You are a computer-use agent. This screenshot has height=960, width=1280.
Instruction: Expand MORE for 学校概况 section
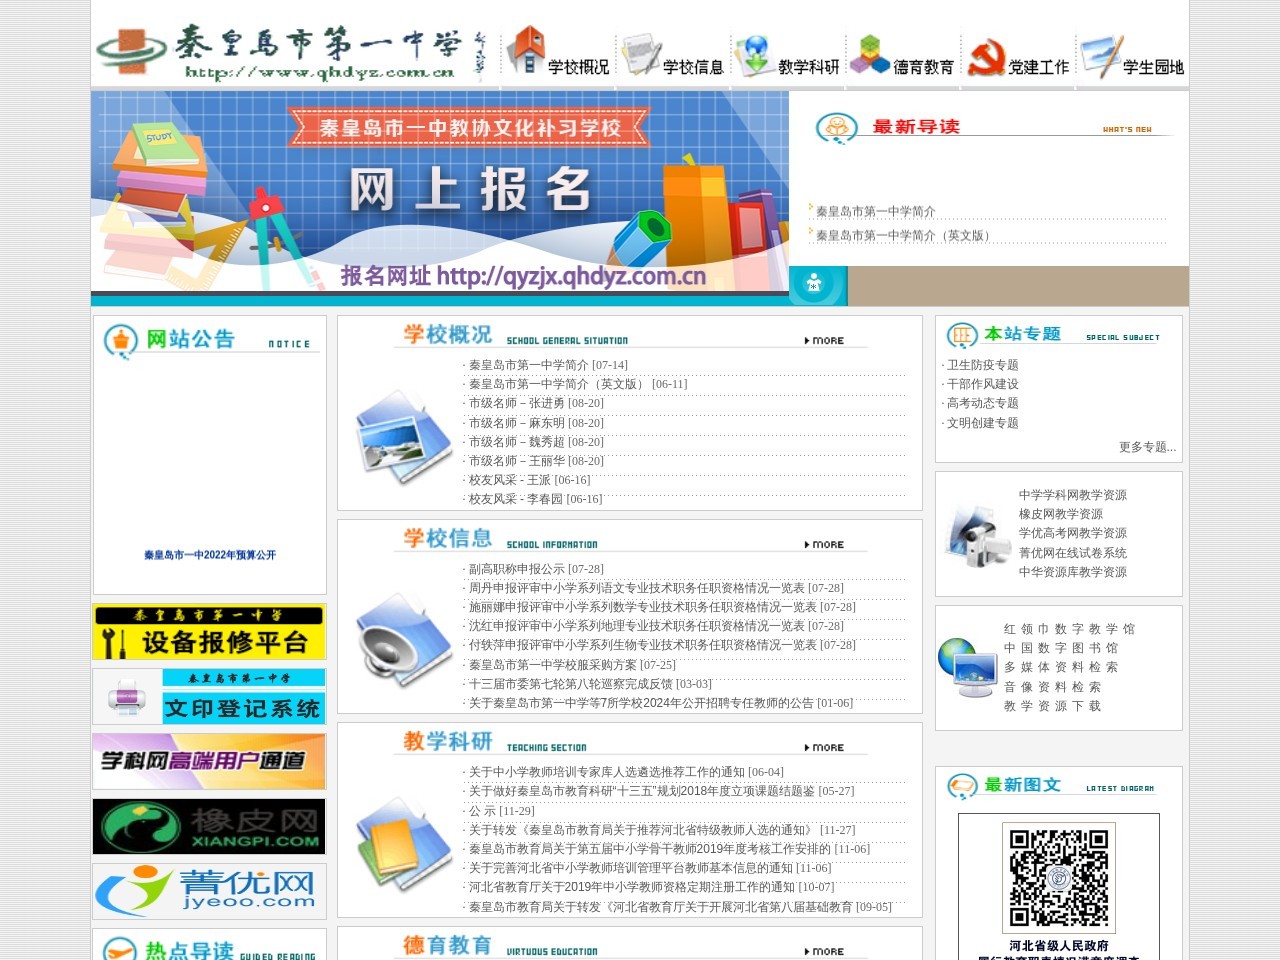(825, 341)
